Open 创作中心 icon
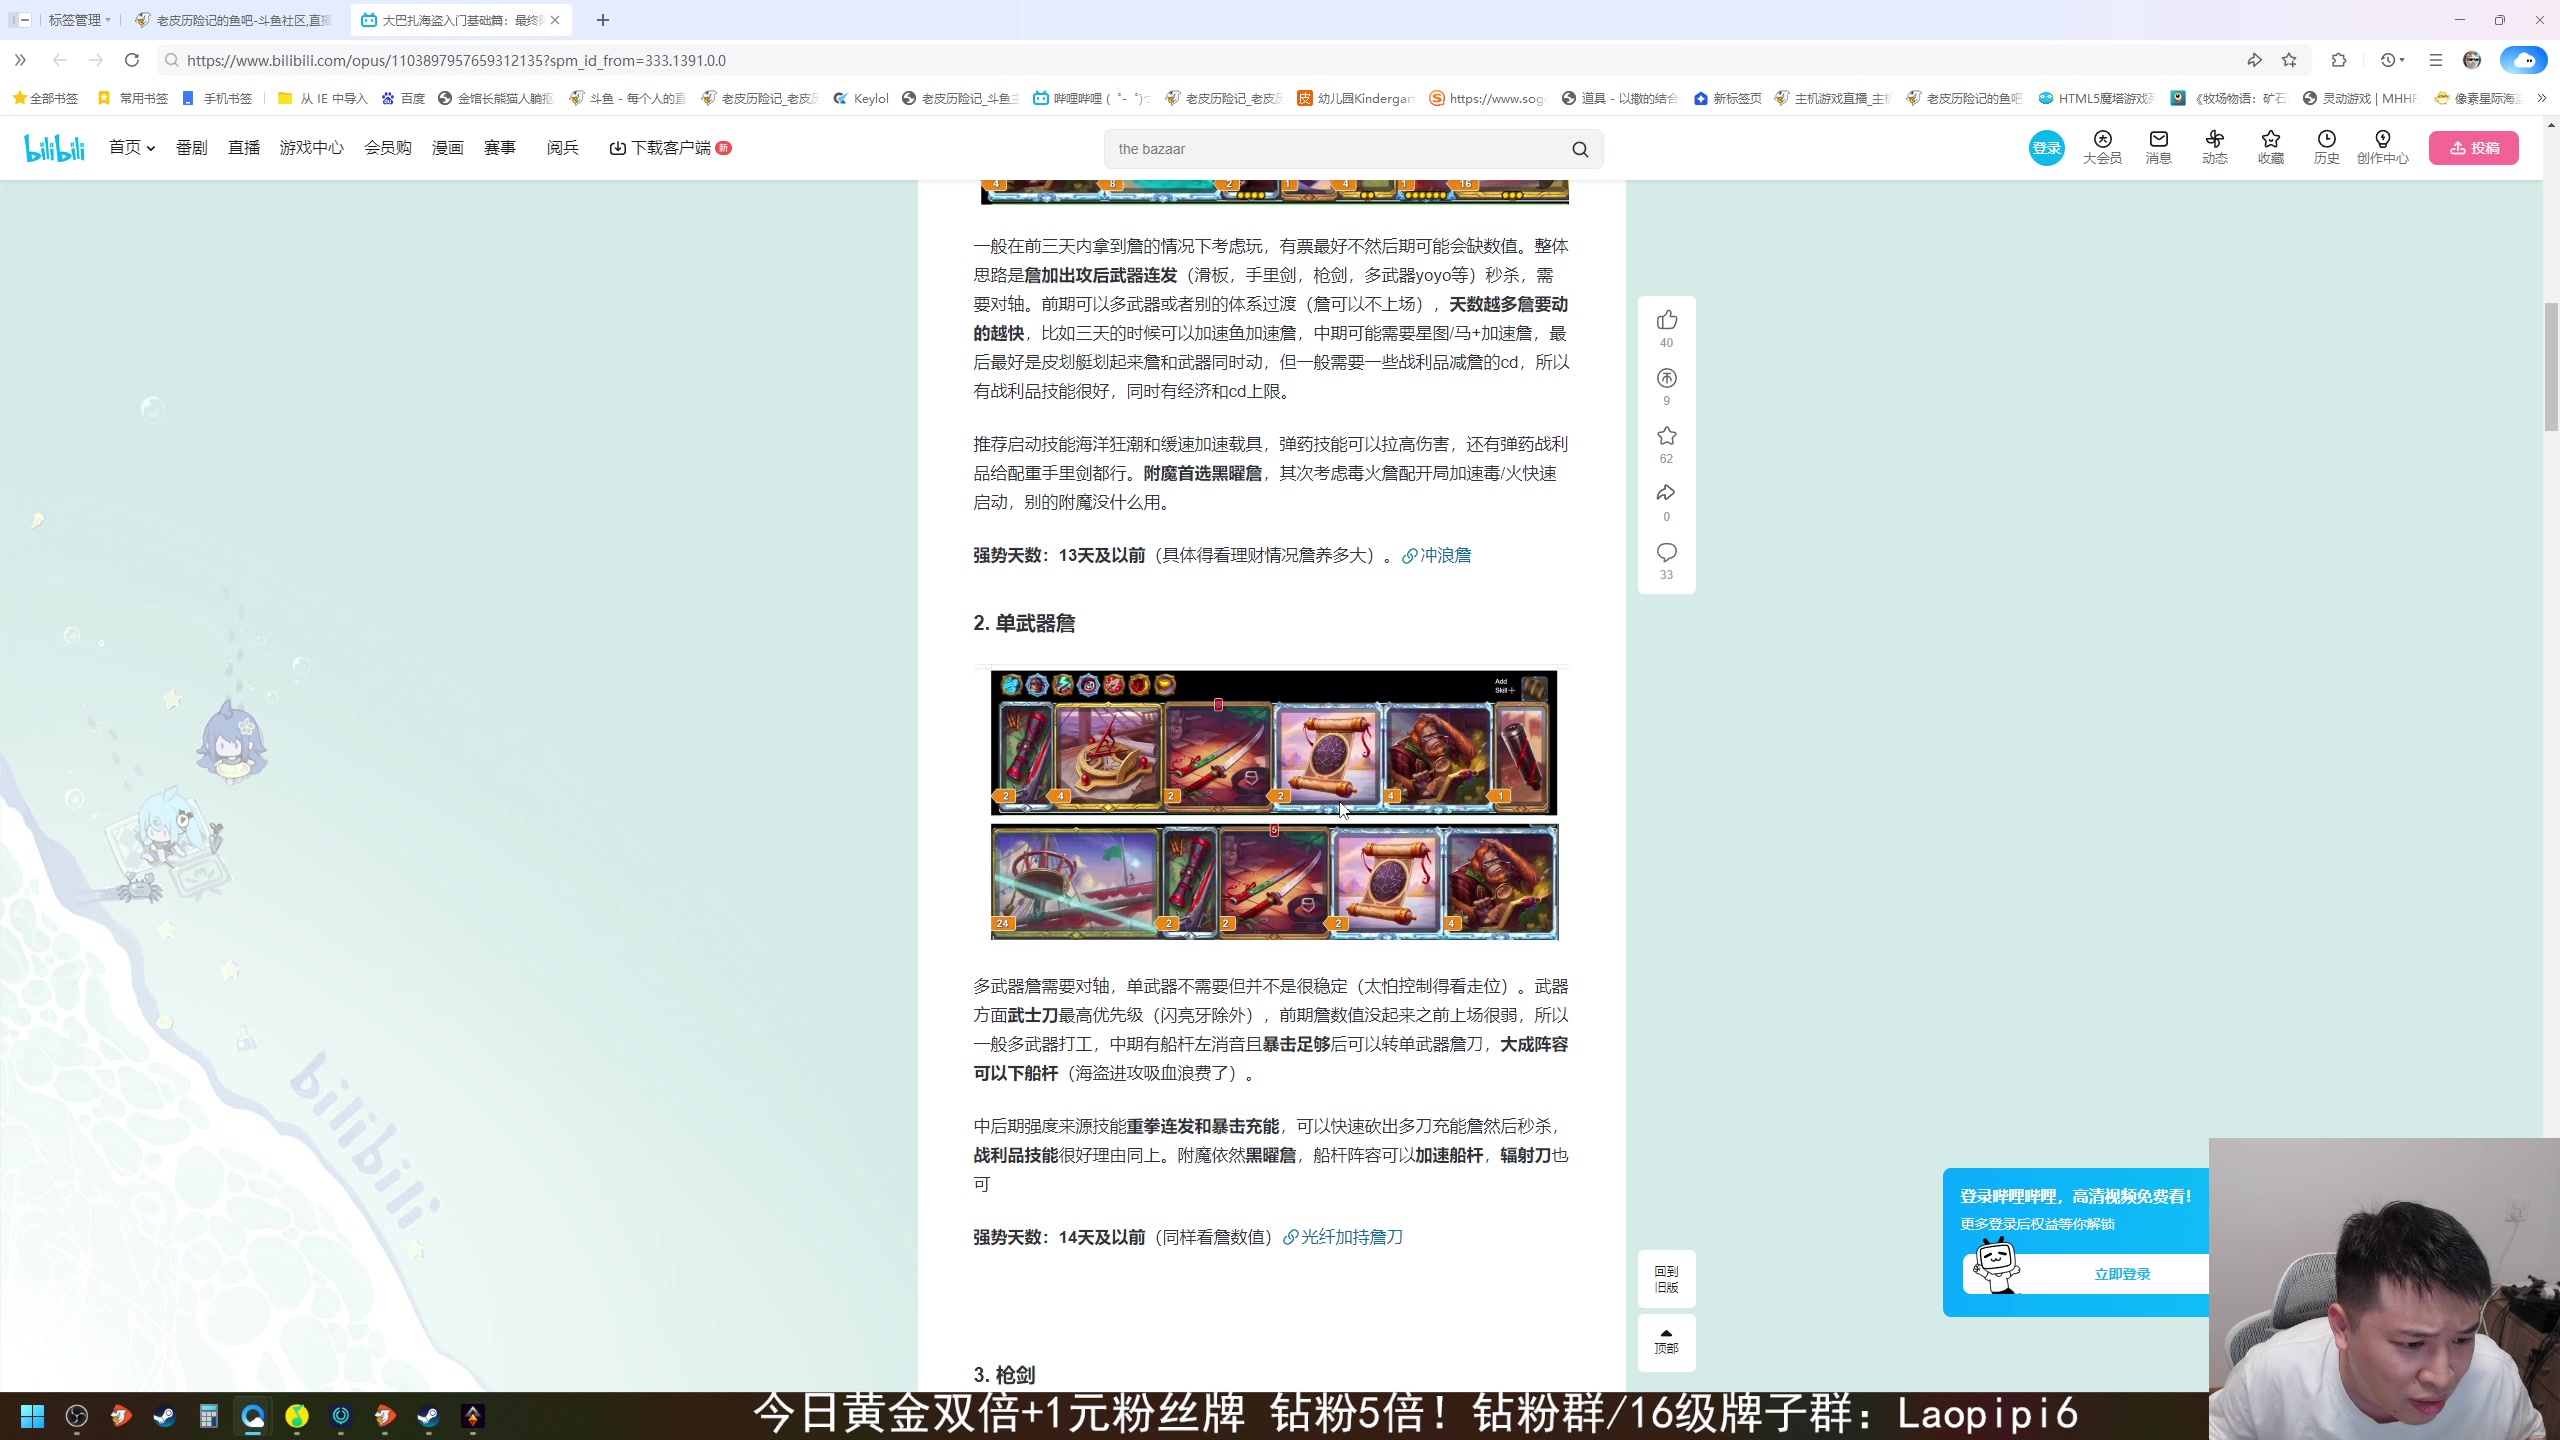The height and width of the screenshot is (1440, 2560). tap(2382, 147)
